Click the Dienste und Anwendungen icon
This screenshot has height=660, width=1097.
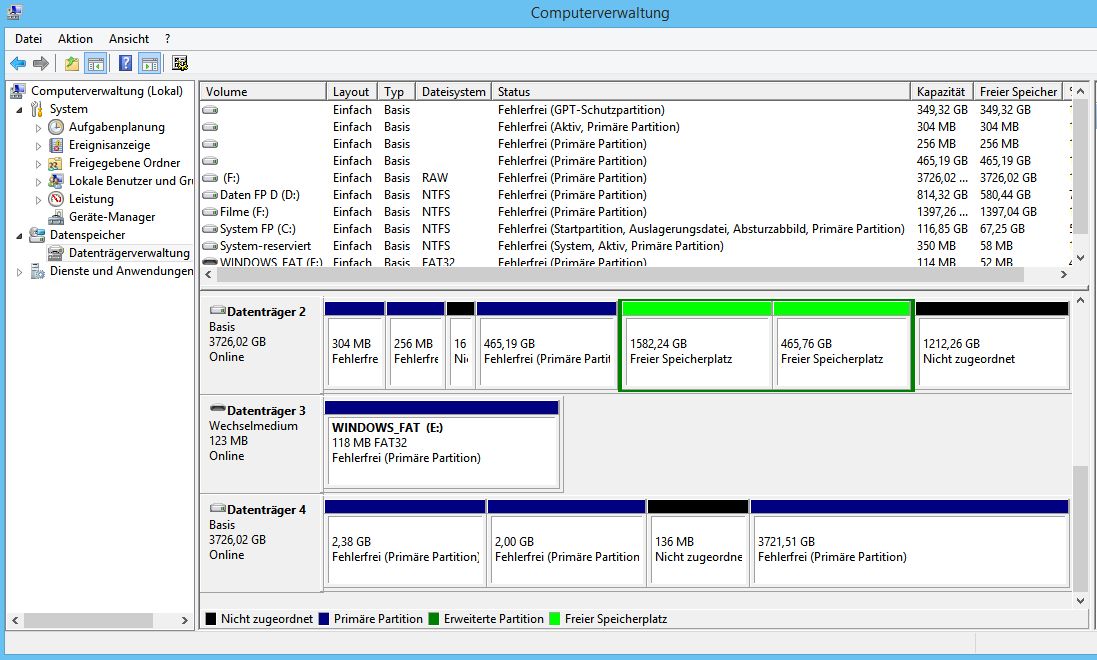click(x=38, y=271)
